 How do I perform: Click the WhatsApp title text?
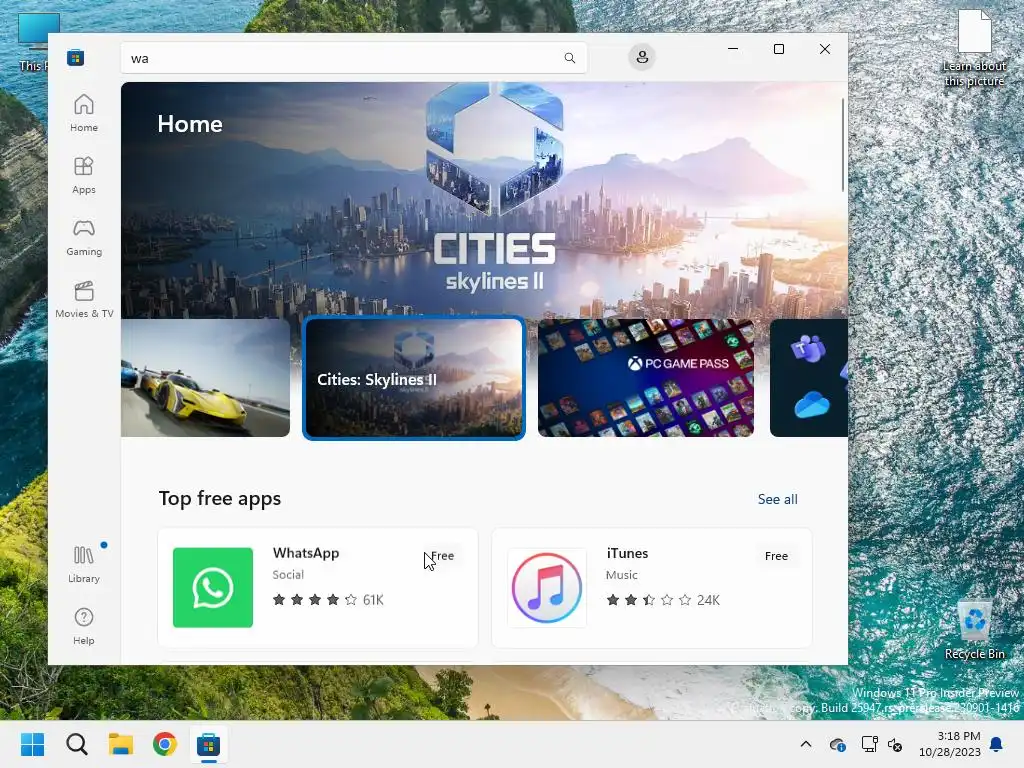[x=306, y=553]
